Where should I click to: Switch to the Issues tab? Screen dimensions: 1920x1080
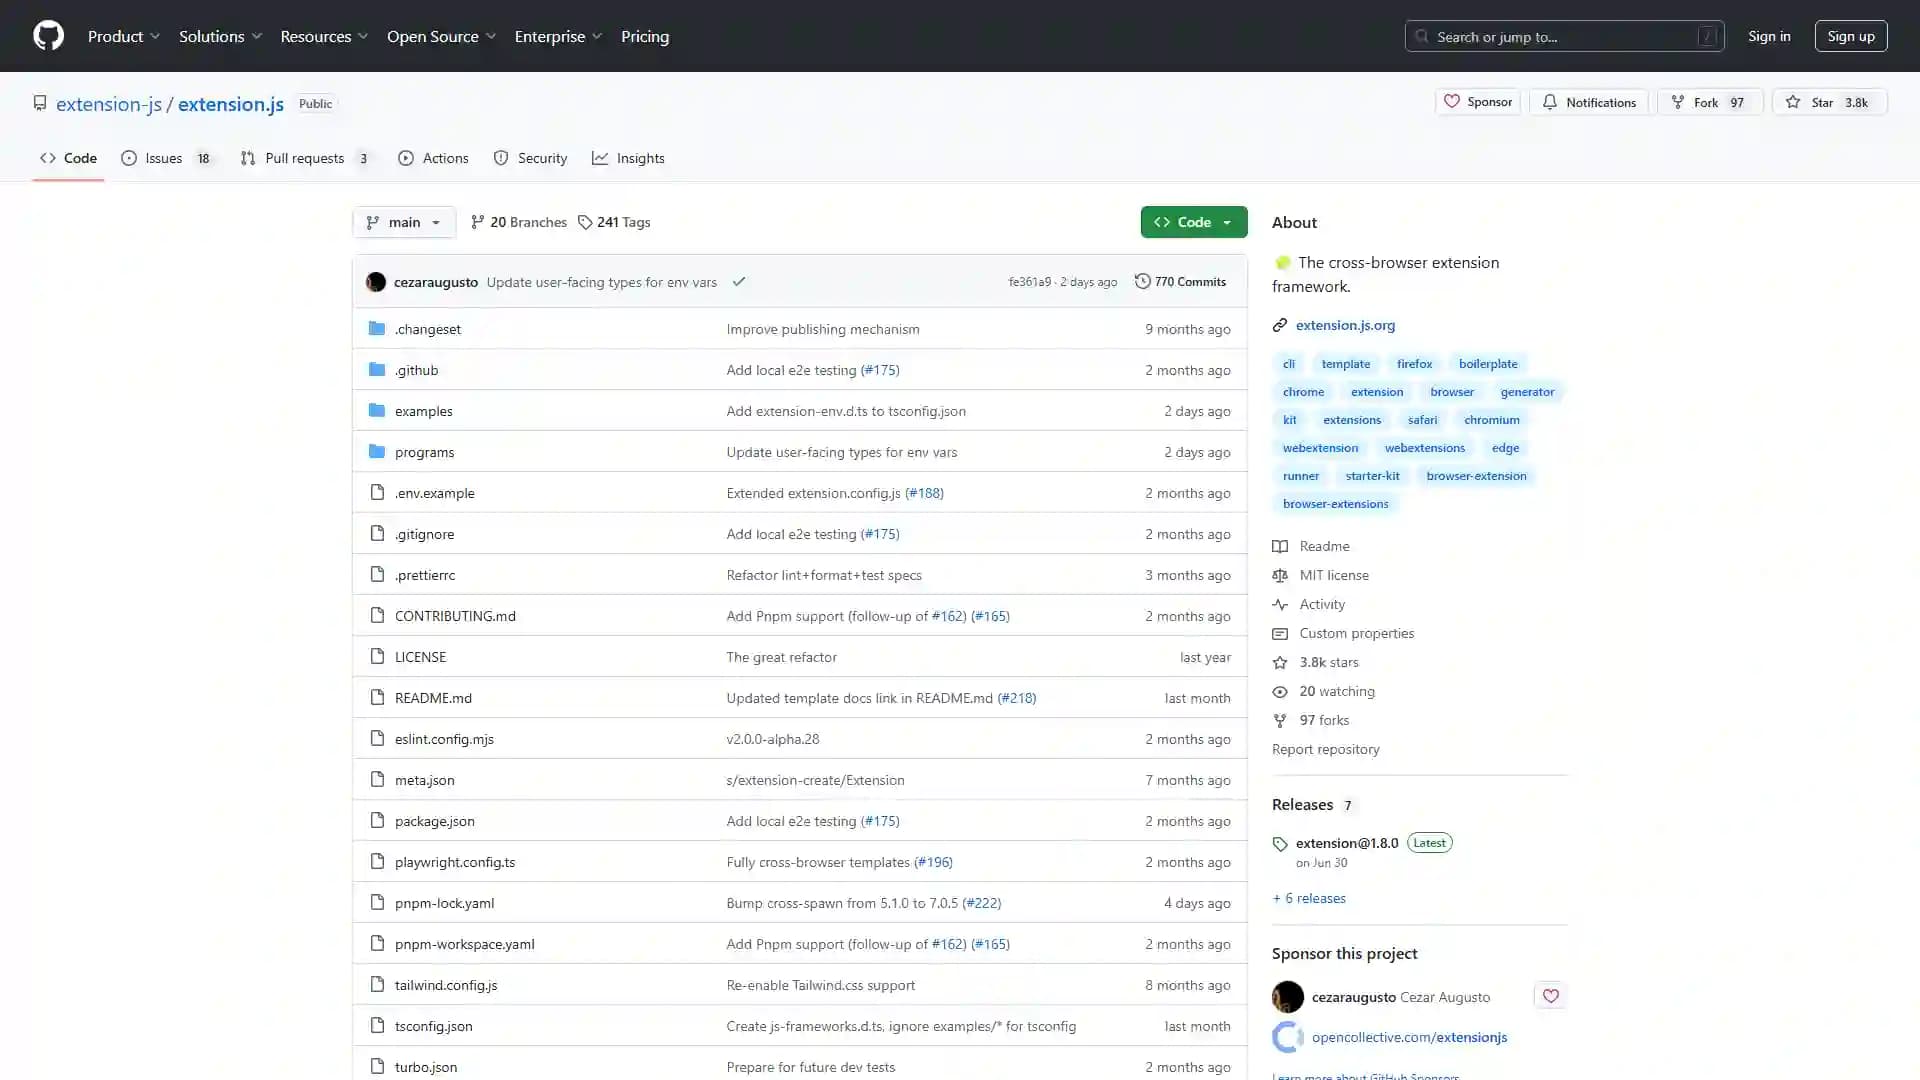point(167,158)
